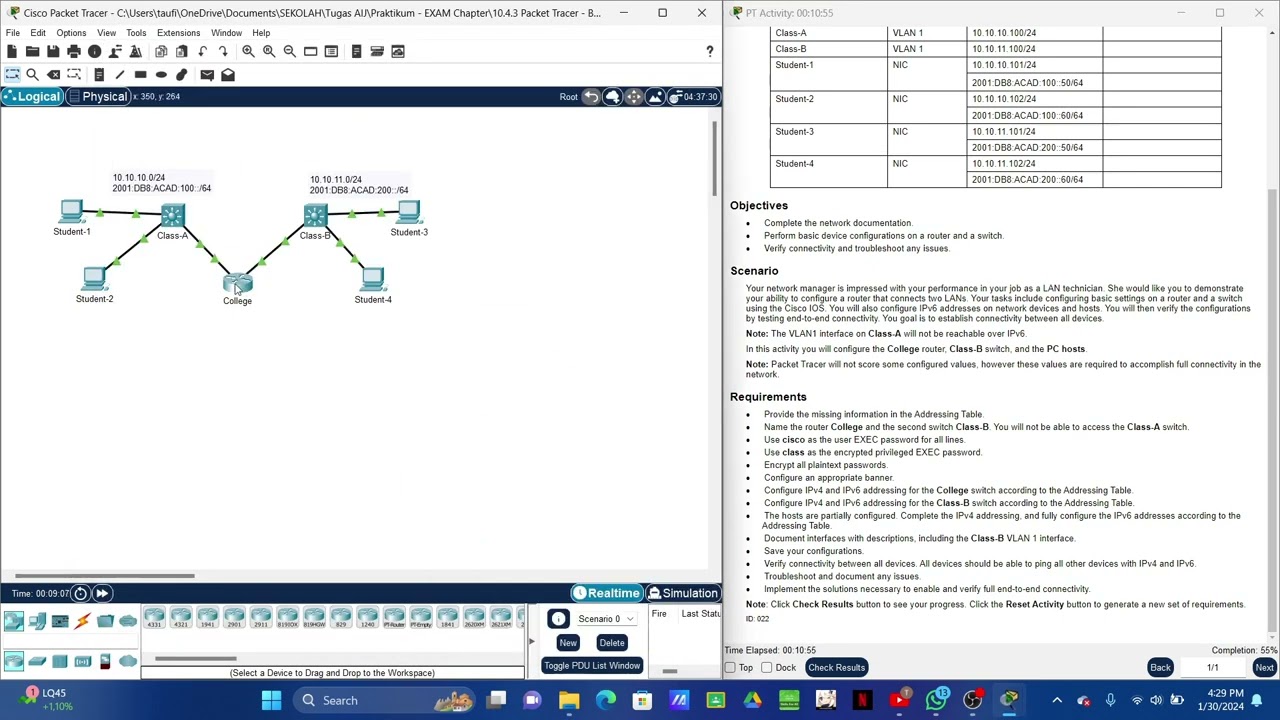Expand the PDU list panel arrow
This screenshot has height=720, width=1280.
(x=531, y=642)
